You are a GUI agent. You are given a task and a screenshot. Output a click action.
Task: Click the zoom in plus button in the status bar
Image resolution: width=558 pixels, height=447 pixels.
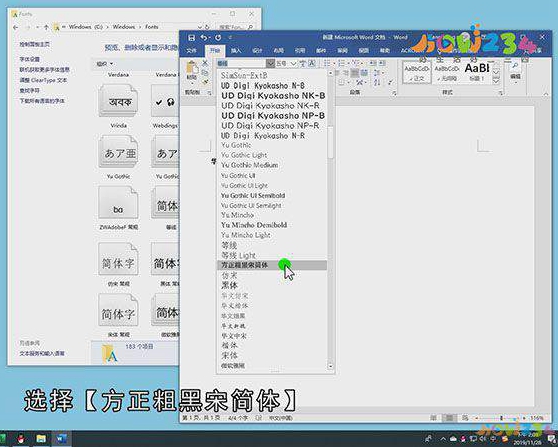524,418
